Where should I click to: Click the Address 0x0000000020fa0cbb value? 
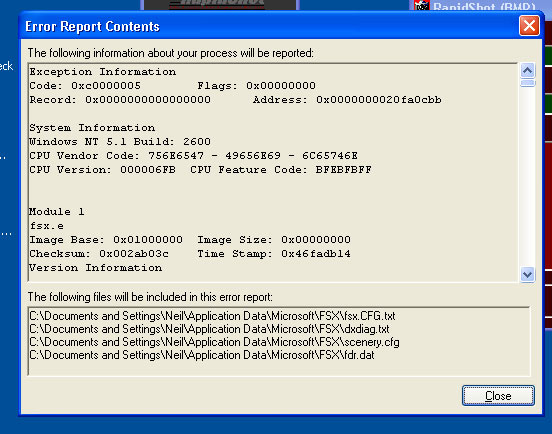379,100
